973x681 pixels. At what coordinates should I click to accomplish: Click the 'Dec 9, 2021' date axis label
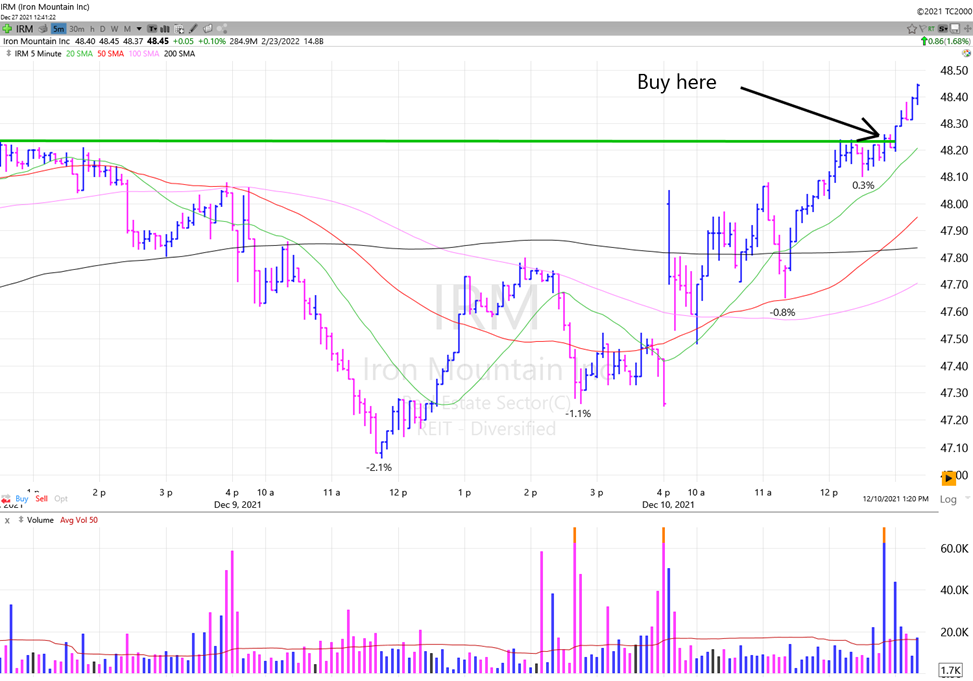click(238, 504)
